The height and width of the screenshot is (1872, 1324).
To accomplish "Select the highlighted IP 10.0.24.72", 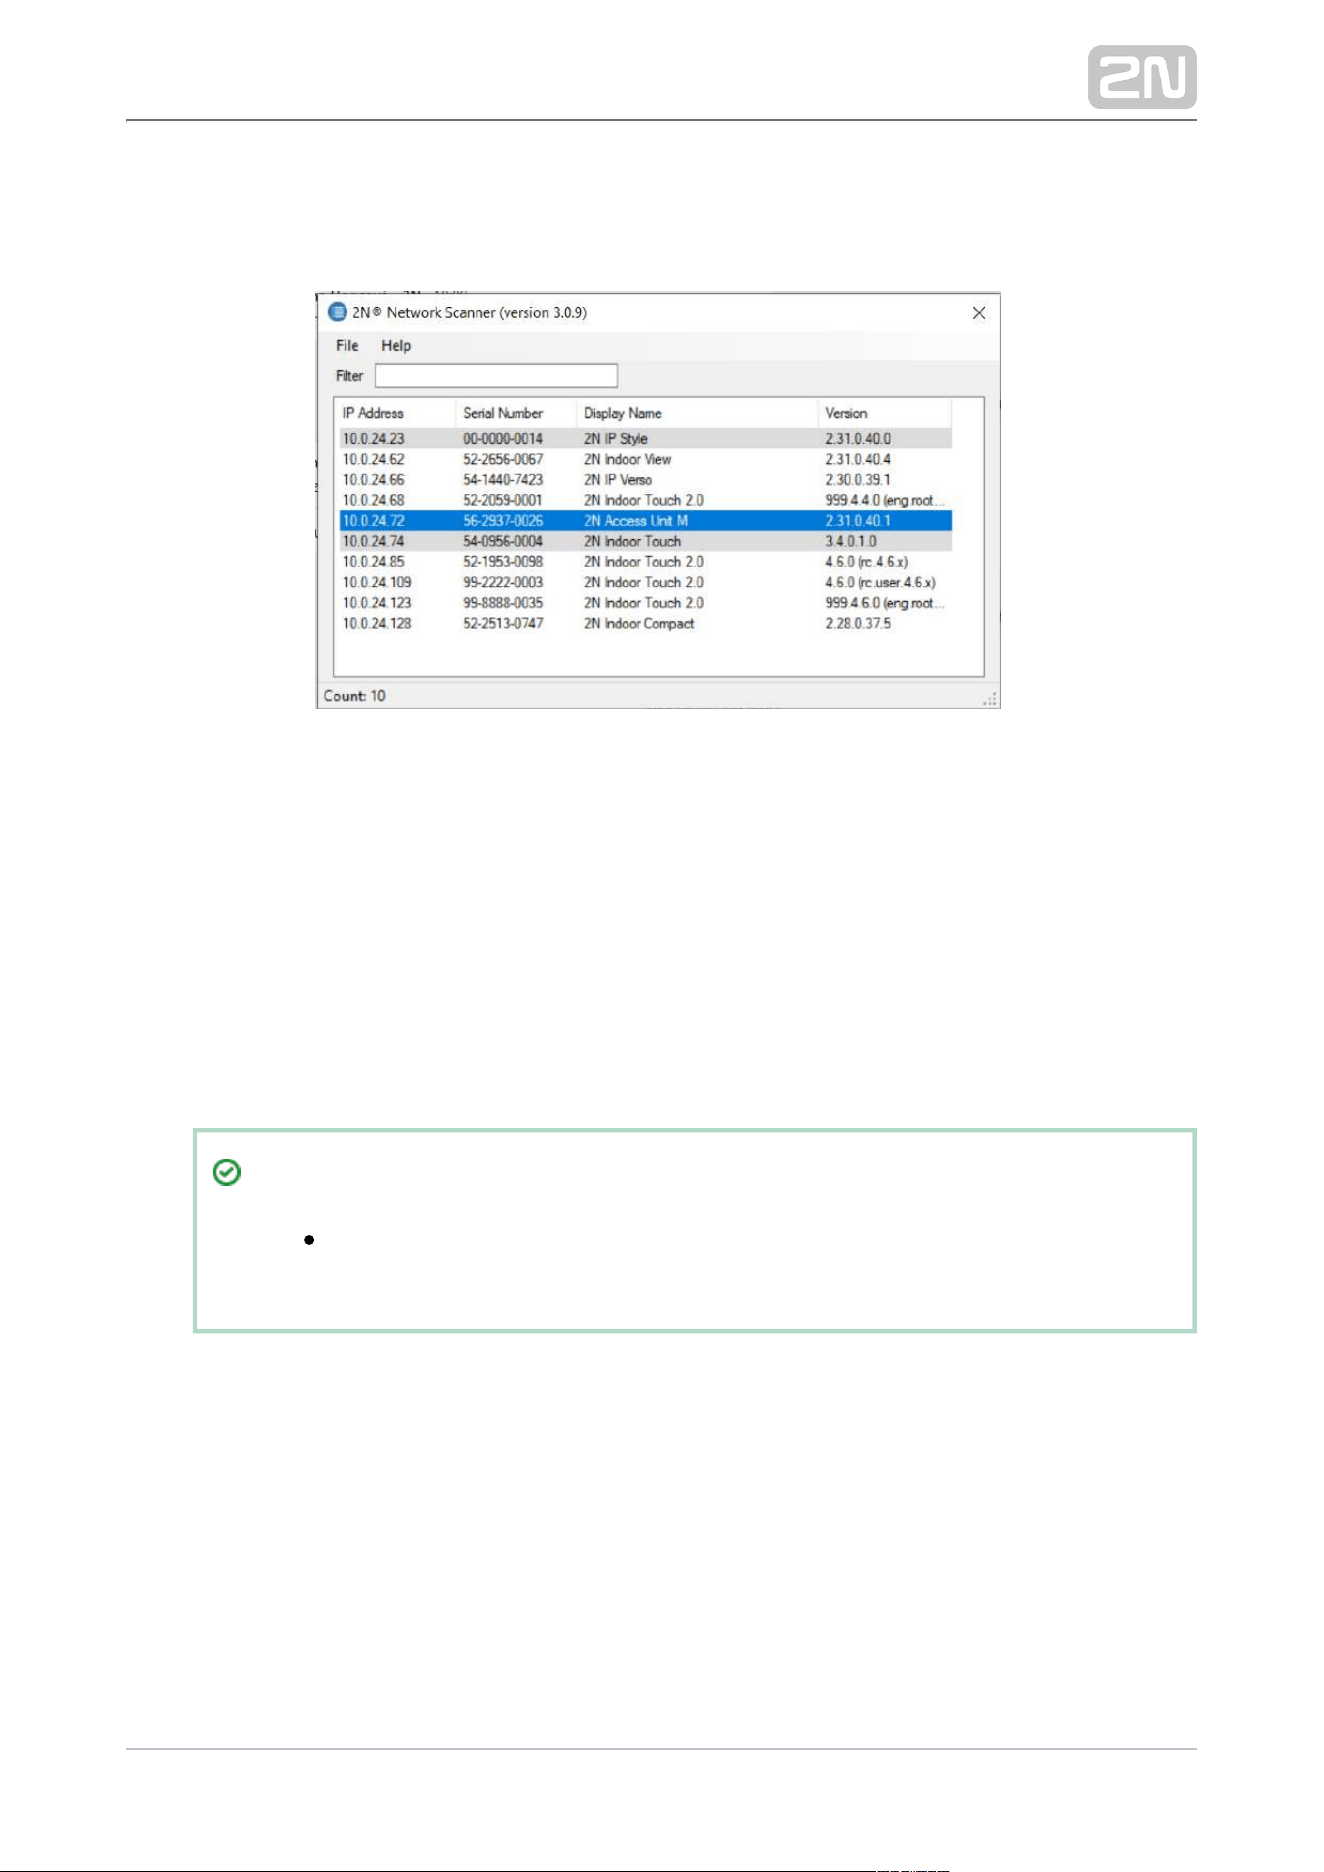I will pos(374,521).
